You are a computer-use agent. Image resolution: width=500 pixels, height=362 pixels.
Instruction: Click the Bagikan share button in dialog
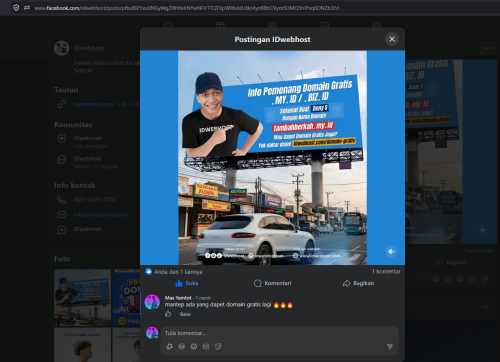(x=358, y=283)
